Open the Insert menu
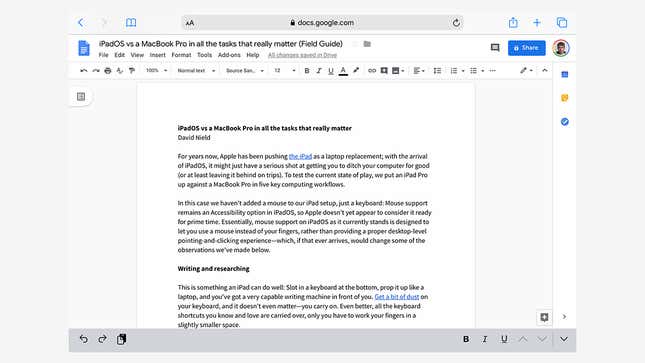The image size is (645, 363). point(158,55)
